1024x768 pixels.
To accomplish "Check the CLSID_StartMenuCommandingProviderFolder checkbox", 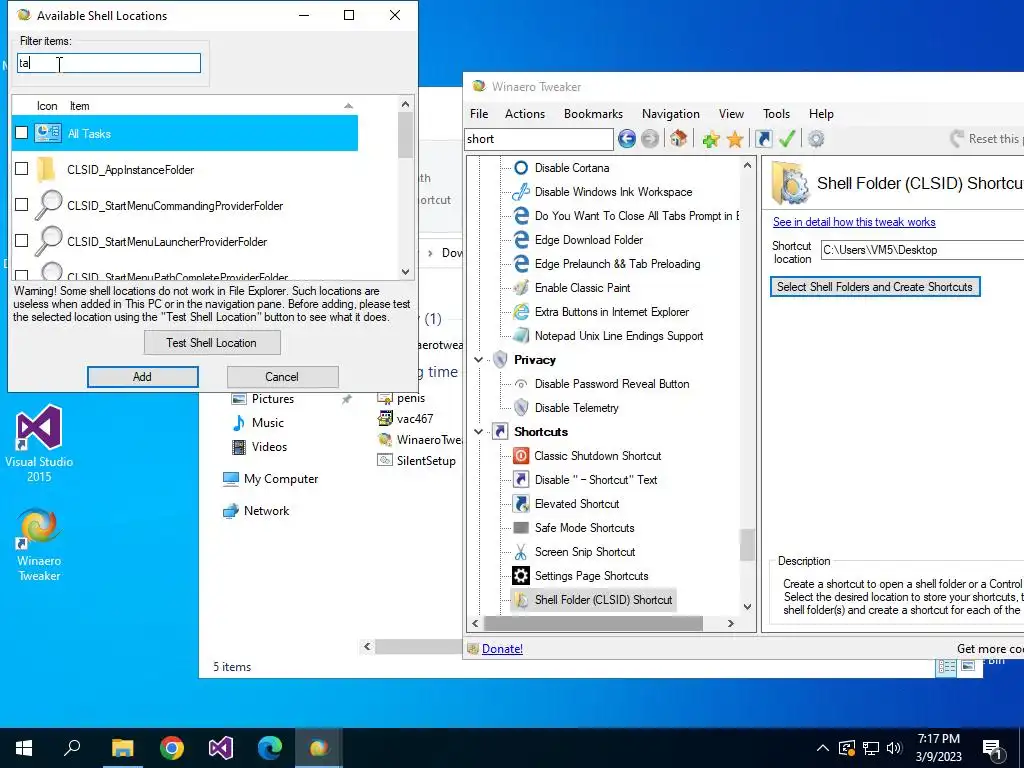I will tap(22, 204).
